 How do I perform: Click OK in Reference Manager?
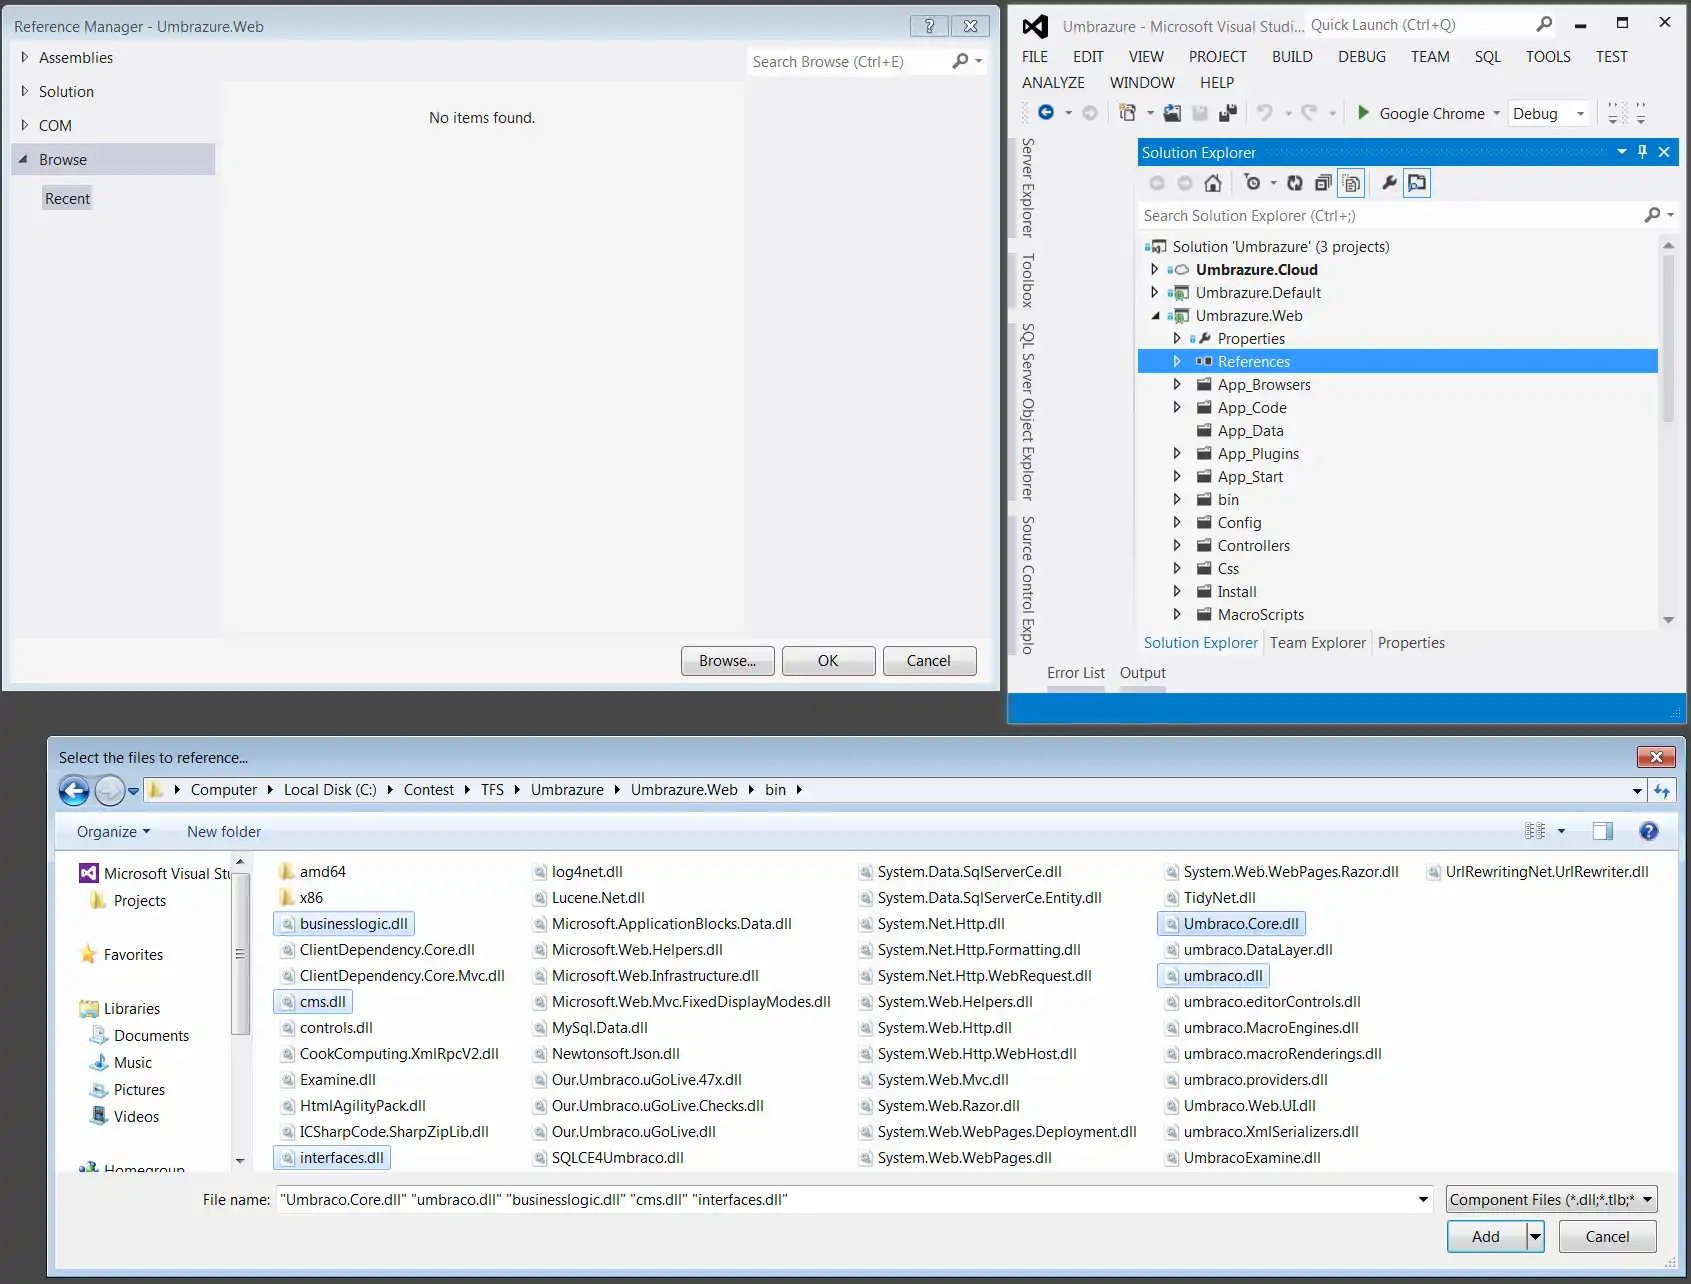coord(828,661)
